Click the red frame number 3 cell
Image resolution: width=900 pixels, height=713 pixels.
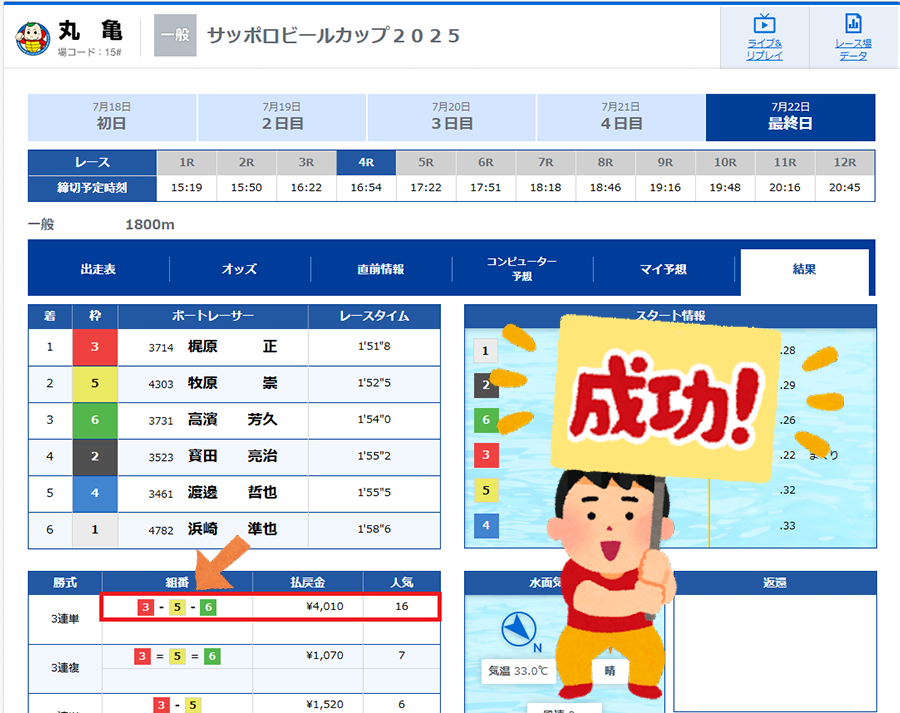pos(95,347)
